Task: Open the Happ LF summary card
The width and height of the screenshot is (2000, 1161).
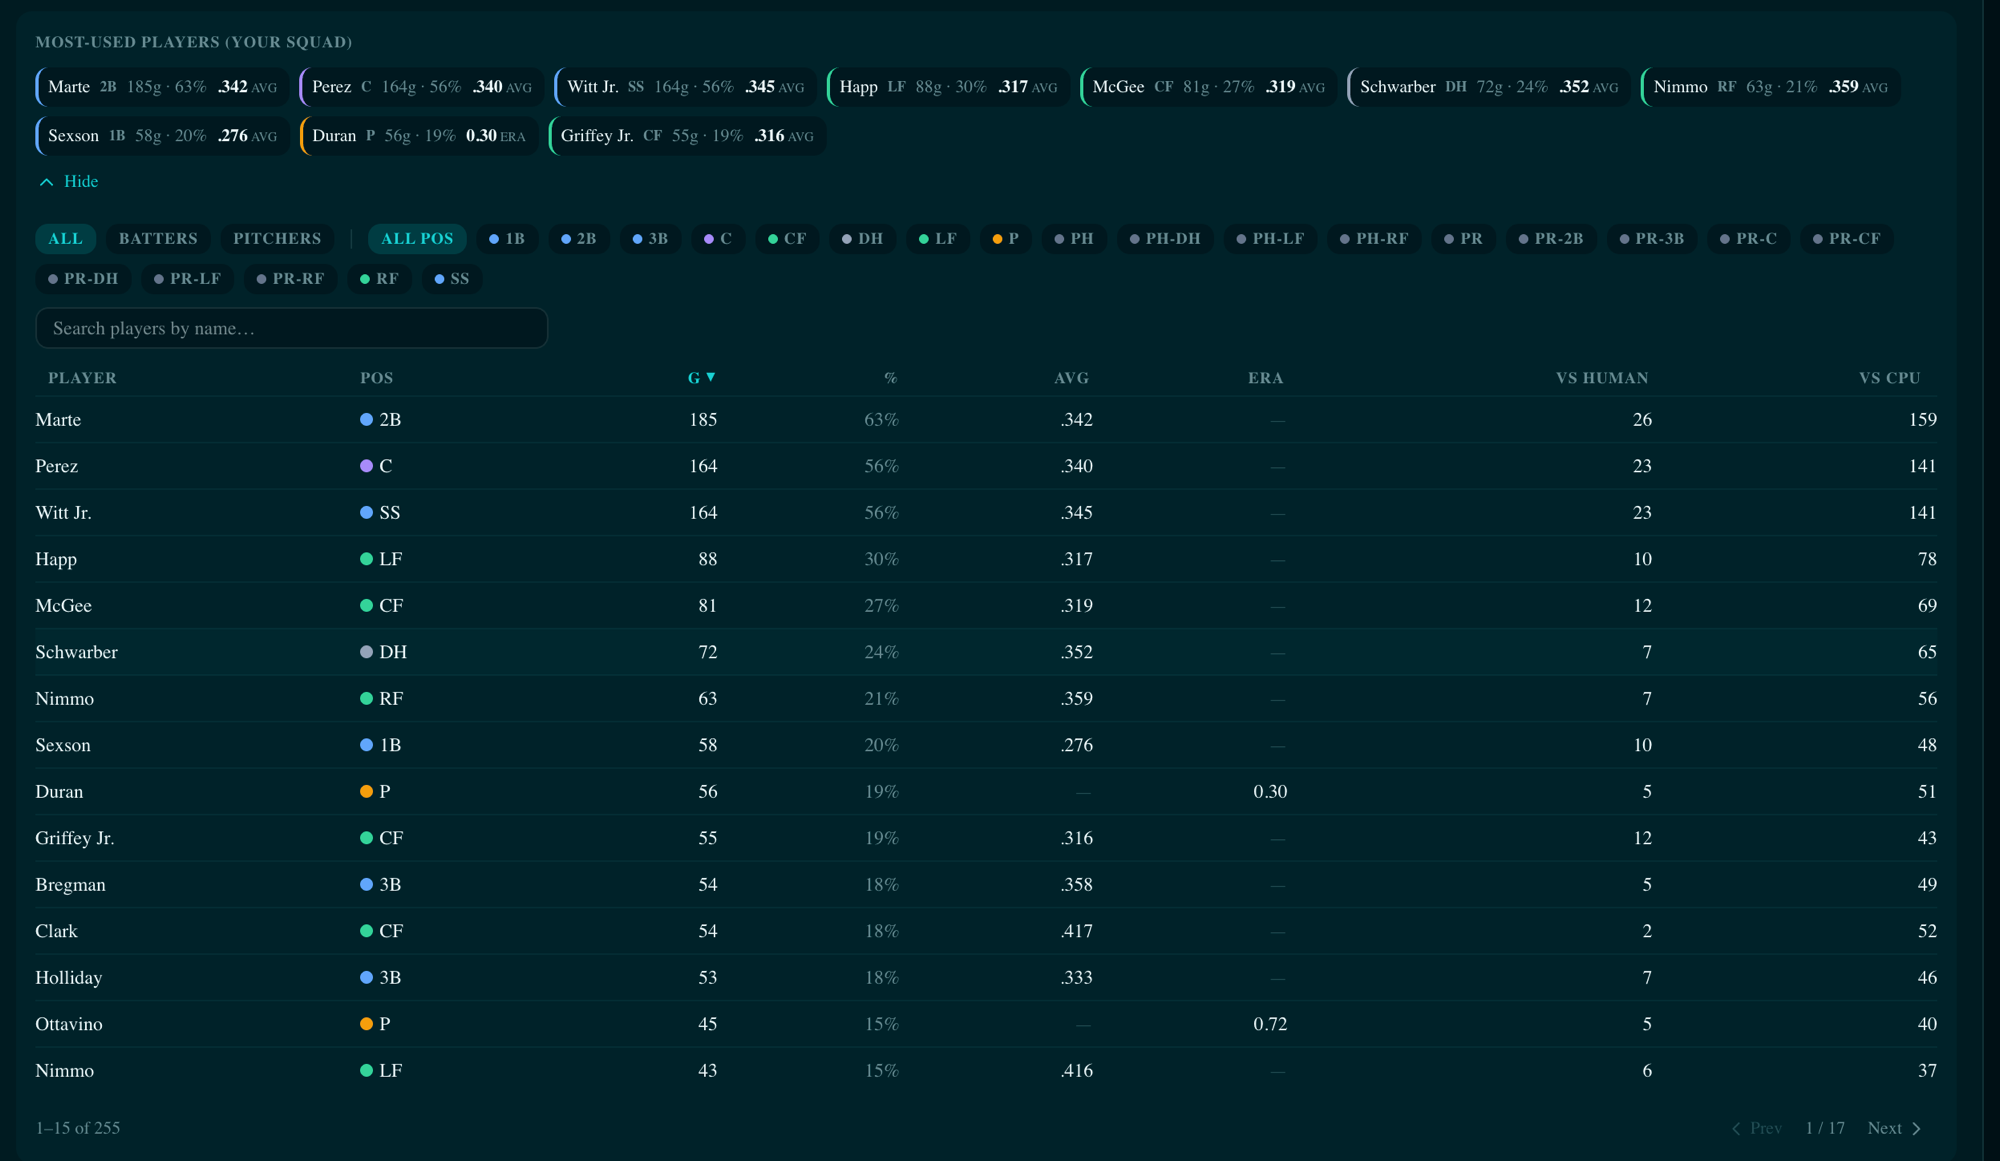Action: [x=948, y=87]
